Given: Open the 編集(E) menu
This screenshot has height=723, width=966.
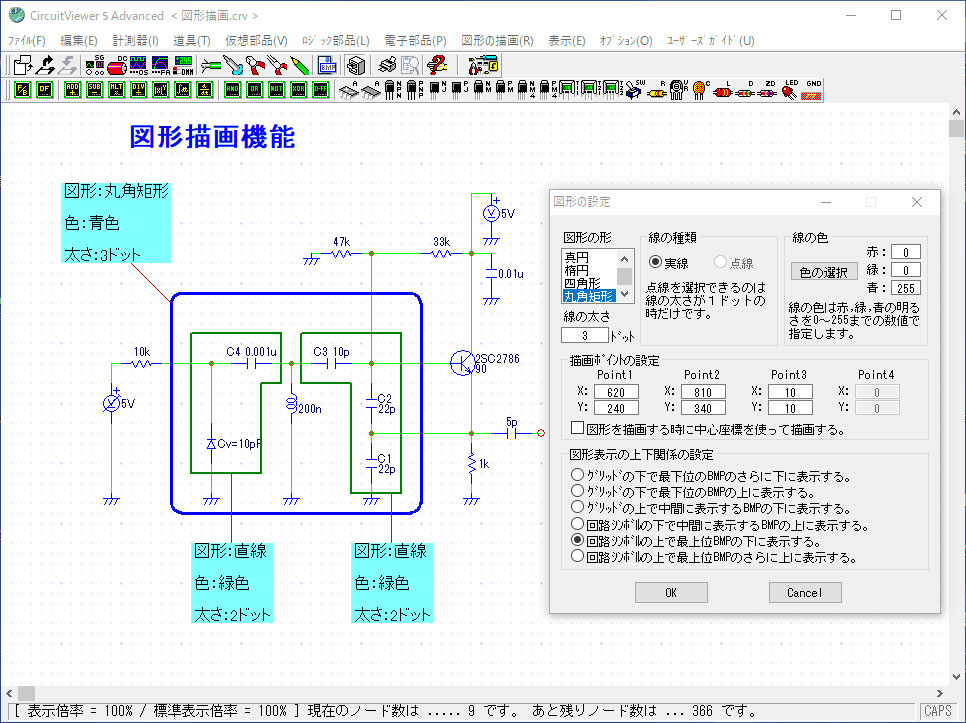Looking at the screenshot, I should [x=79, y=41].
